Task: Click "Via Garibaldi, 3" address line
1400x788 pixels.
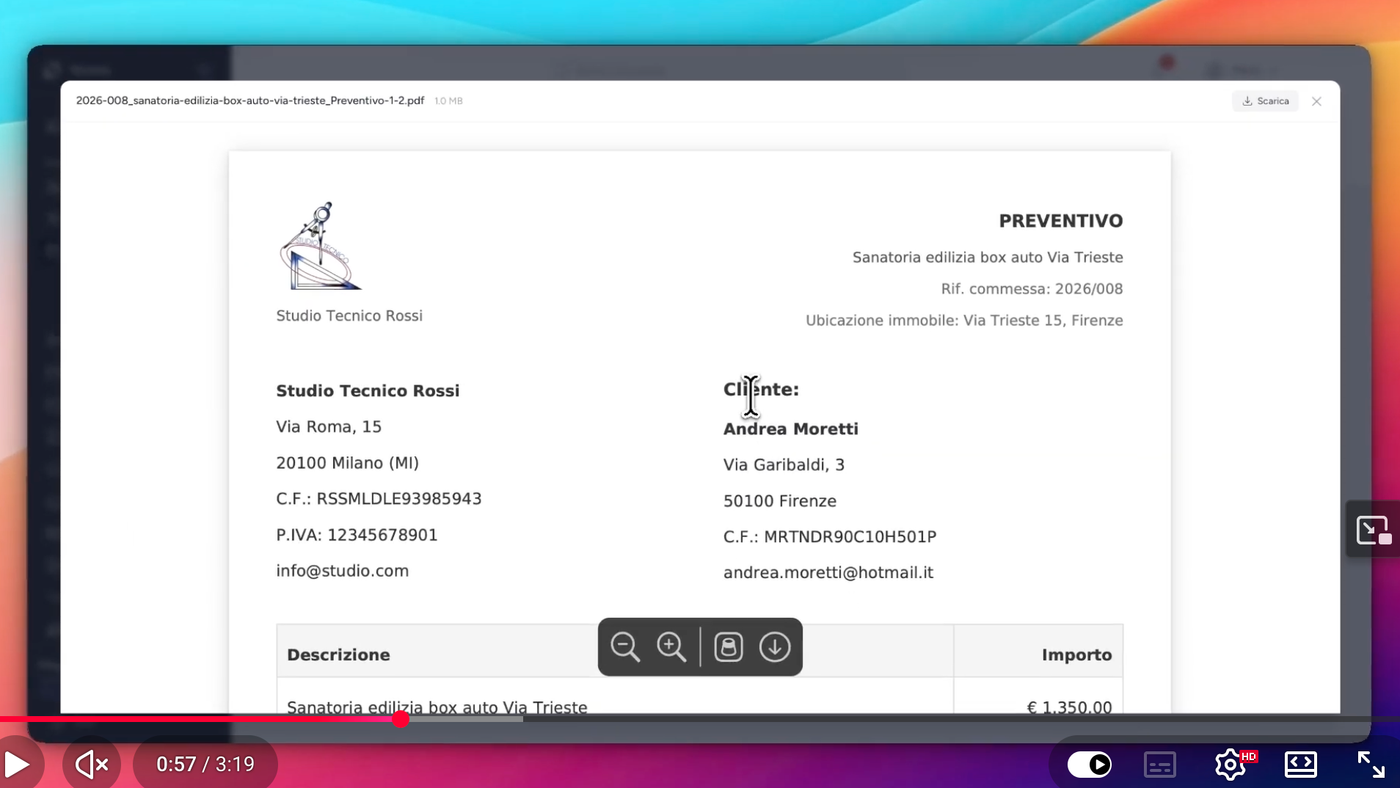Action: pos(784,465)
